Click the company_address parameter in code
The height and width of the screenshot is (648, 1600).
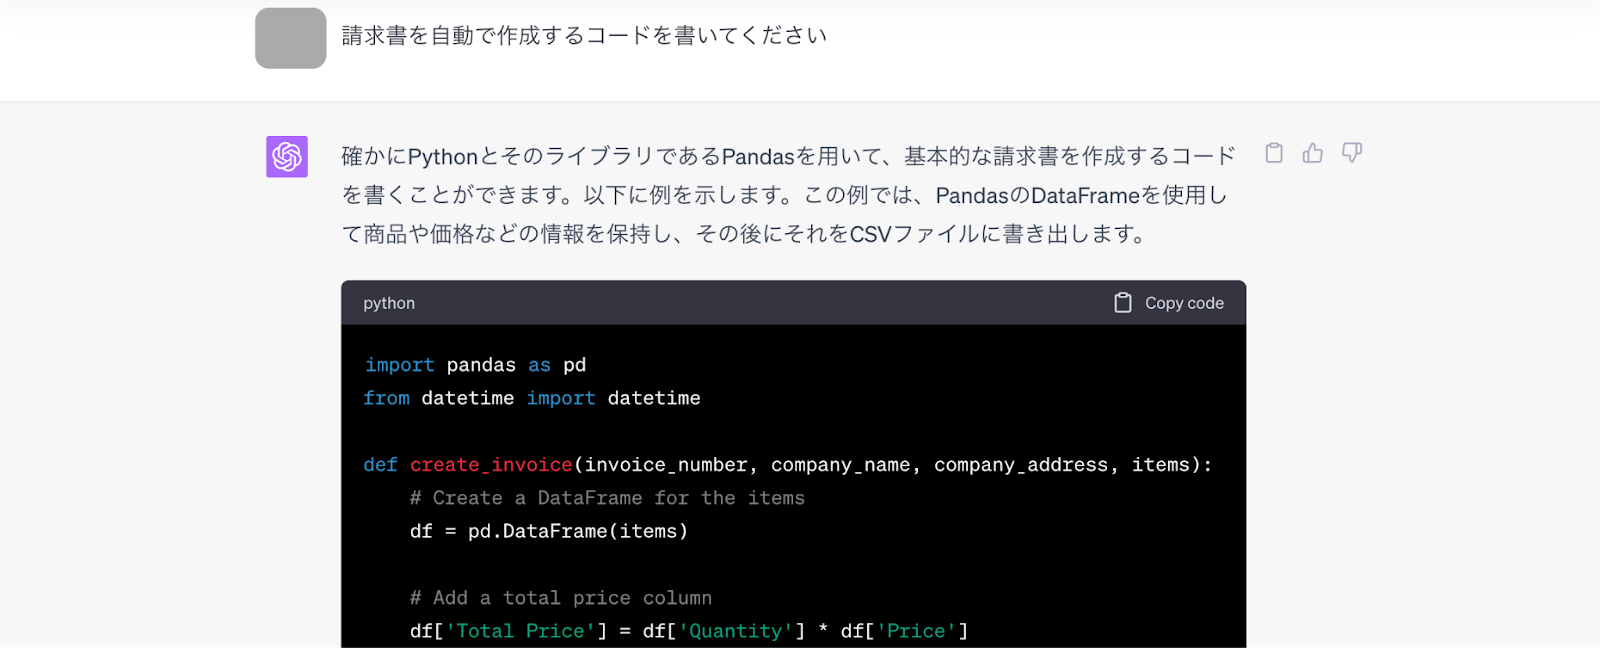1021,465
